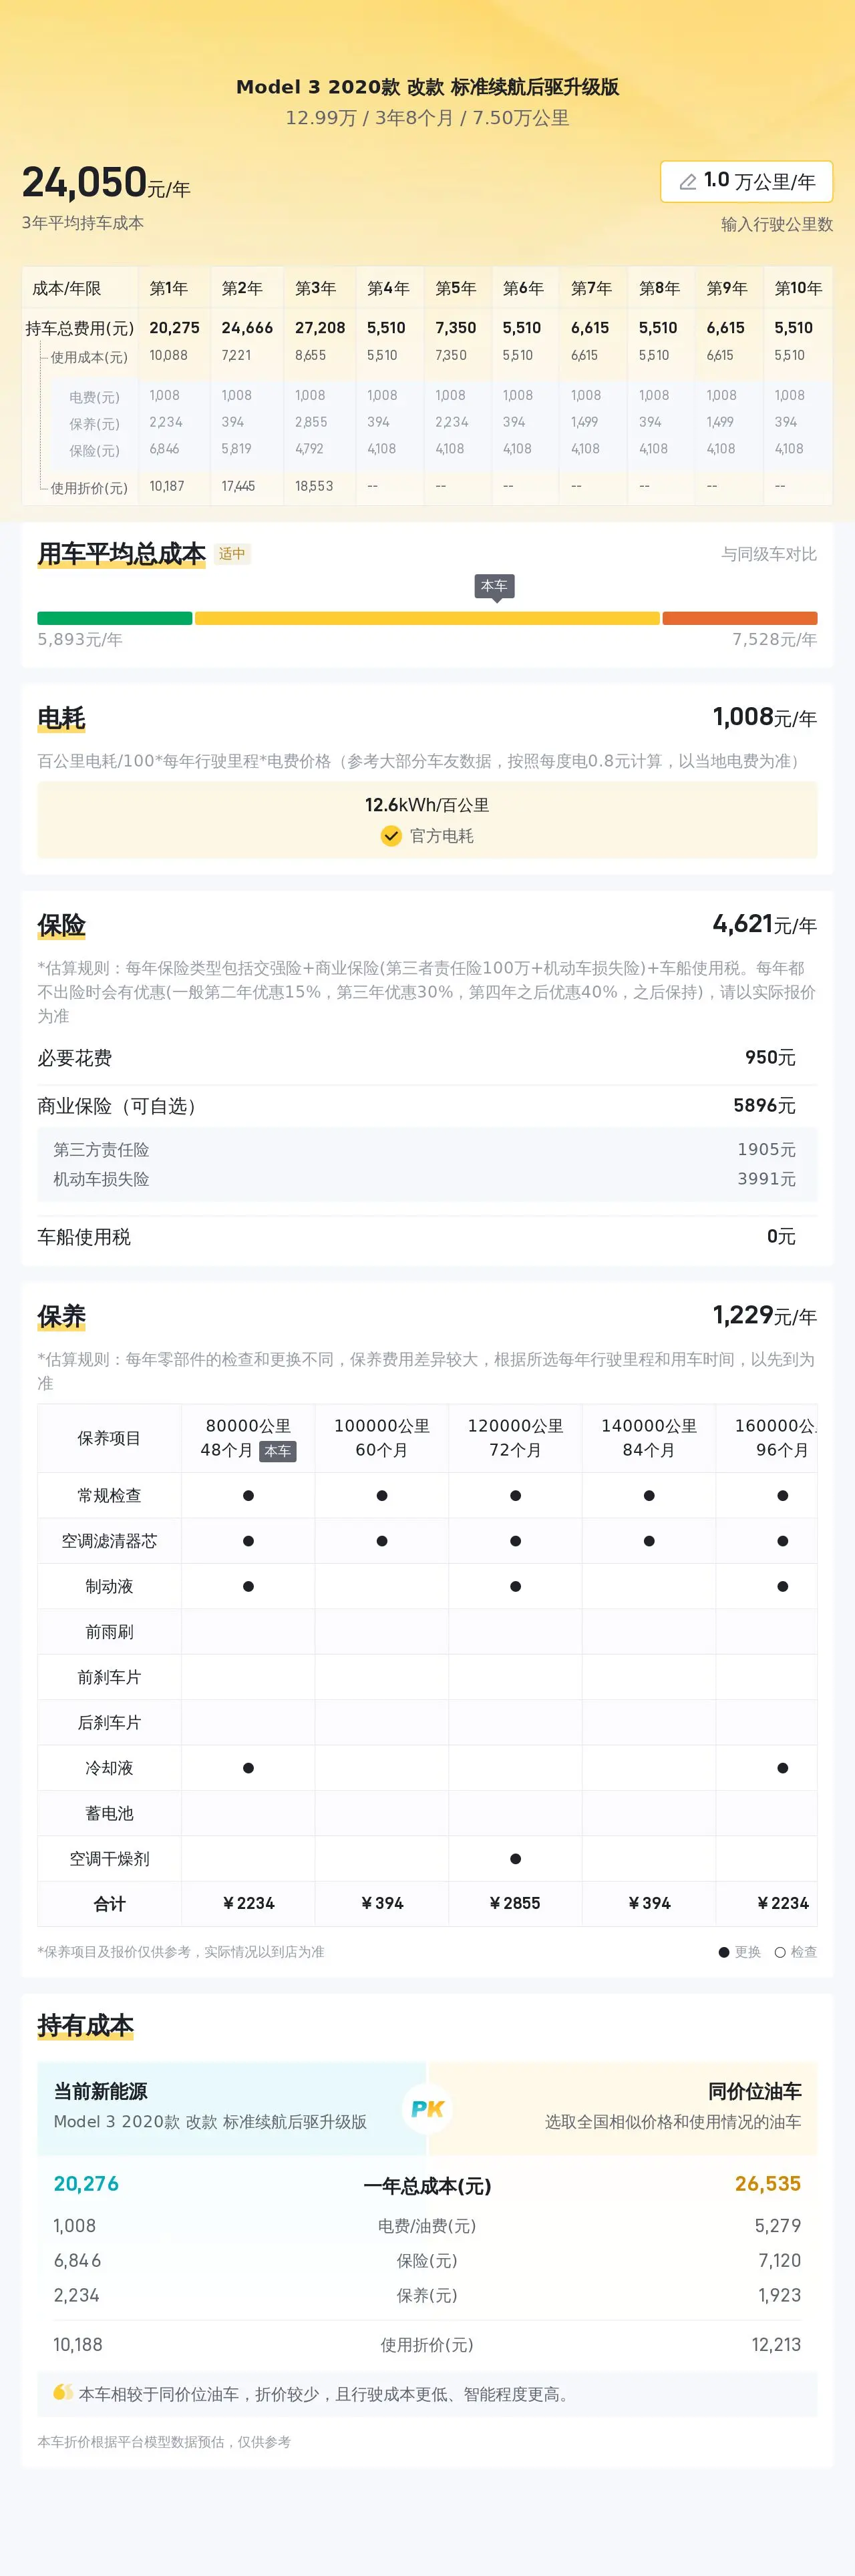Click 本车 badge in 48个月 column
This screenshot has width=855, height=2576.
point(278,1451)
